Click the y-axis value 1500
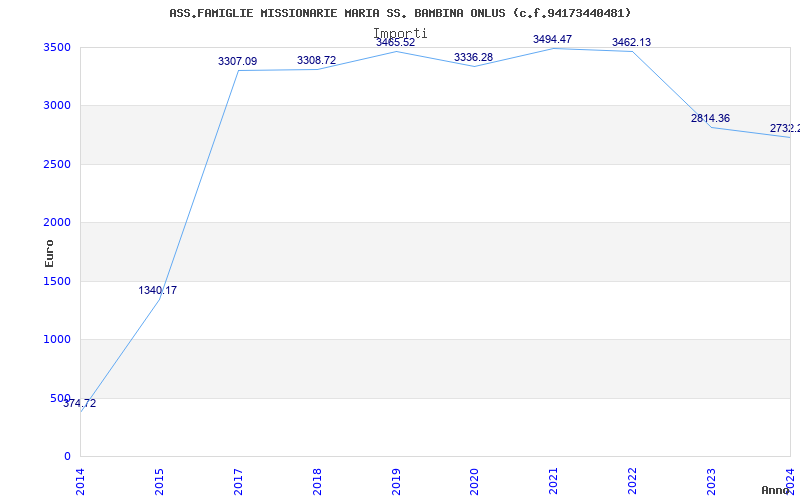Image resolution: width=800 pixels, height=500 pixels. [x=59, y=281]
